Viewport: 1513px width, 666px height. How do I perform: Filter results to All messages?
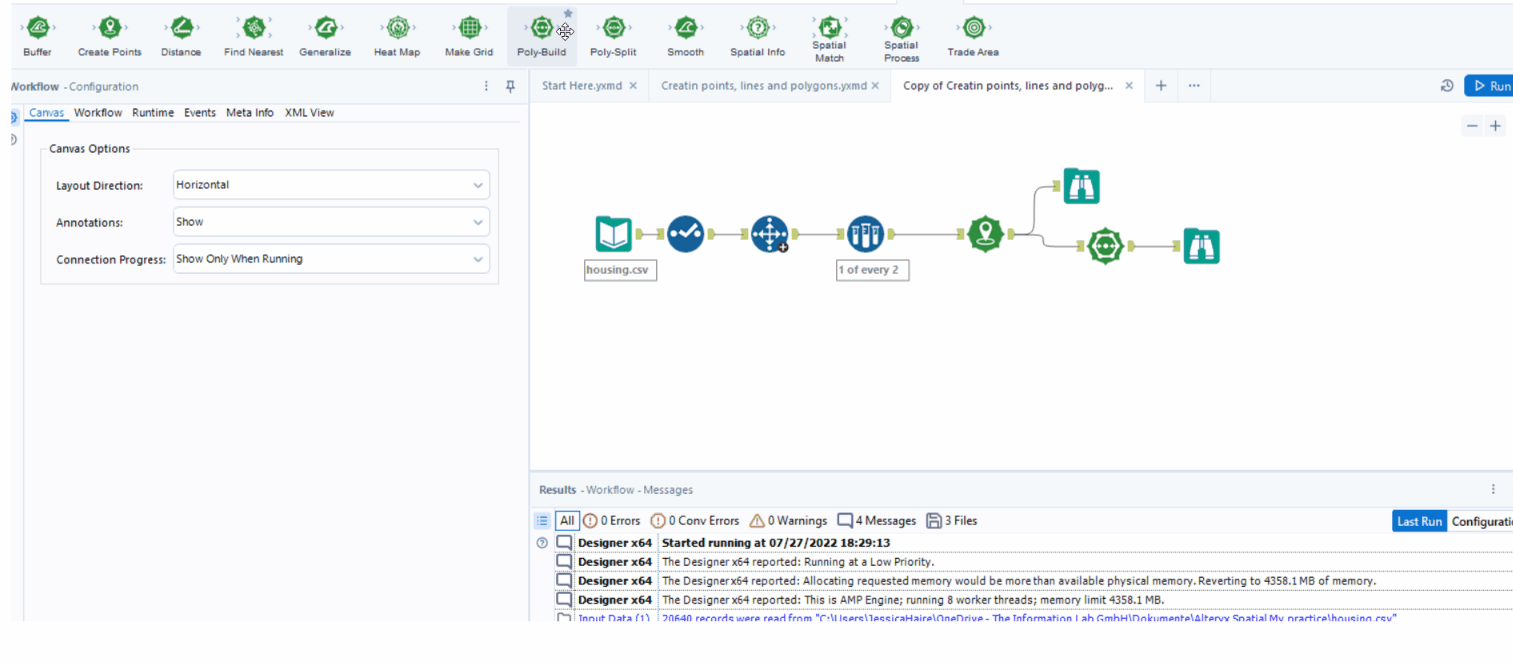567,521
